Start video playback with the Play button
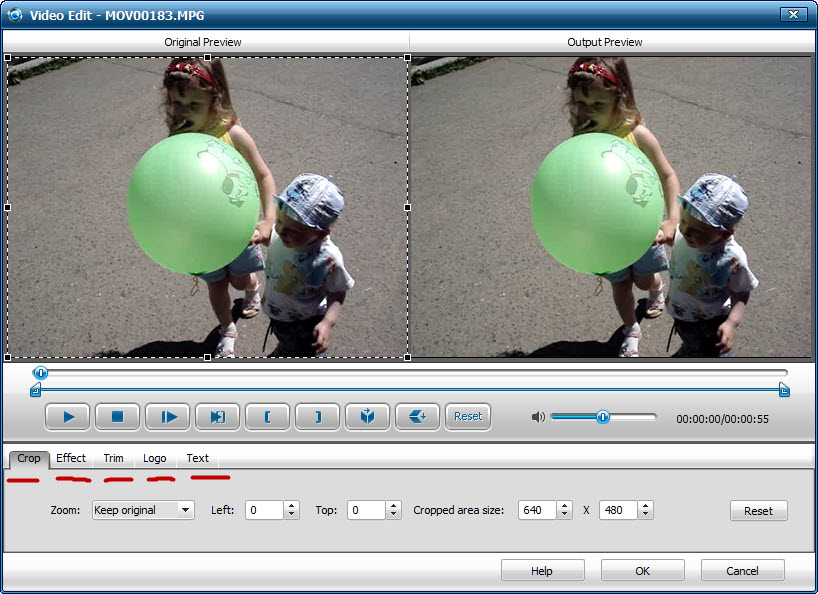This screenshot has height=594, width=818. coord(68,417)
